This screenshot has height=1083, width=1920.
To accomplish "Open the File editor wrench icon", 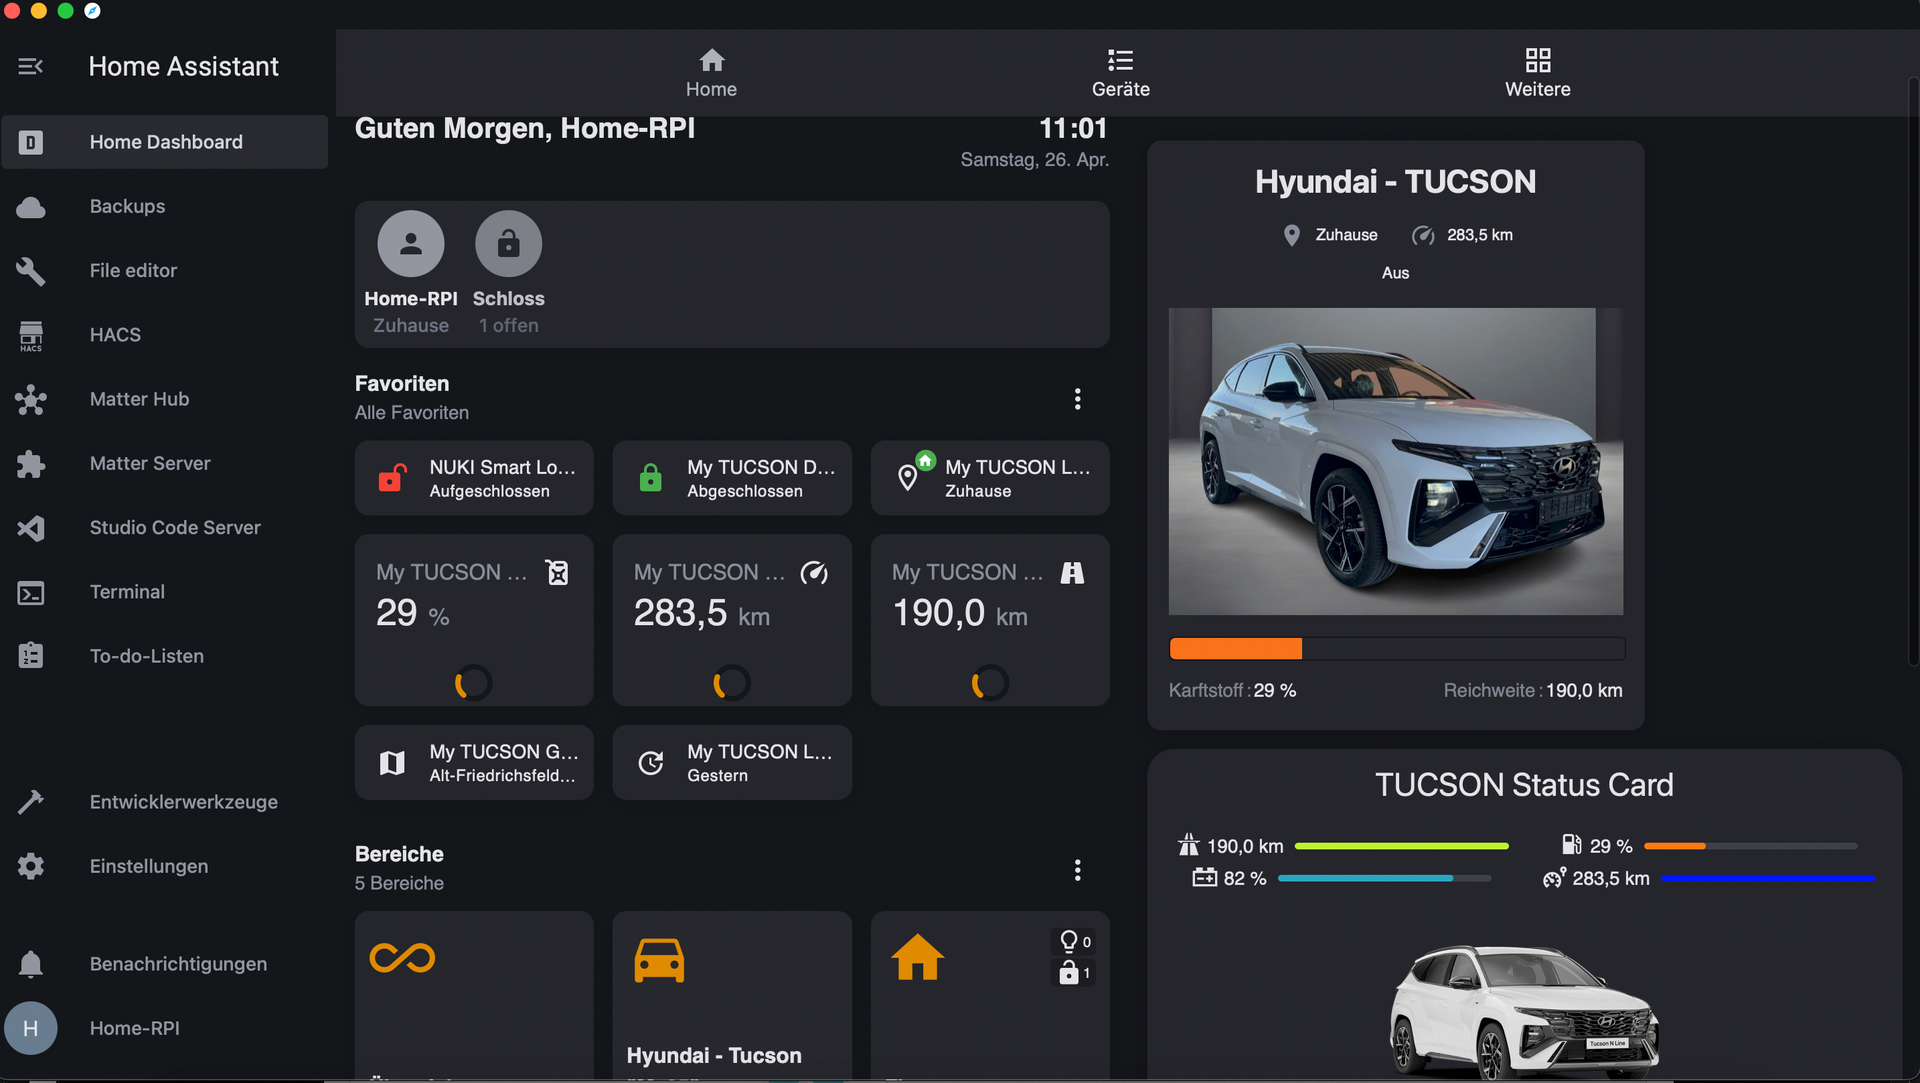I will [x=31, y=271].
